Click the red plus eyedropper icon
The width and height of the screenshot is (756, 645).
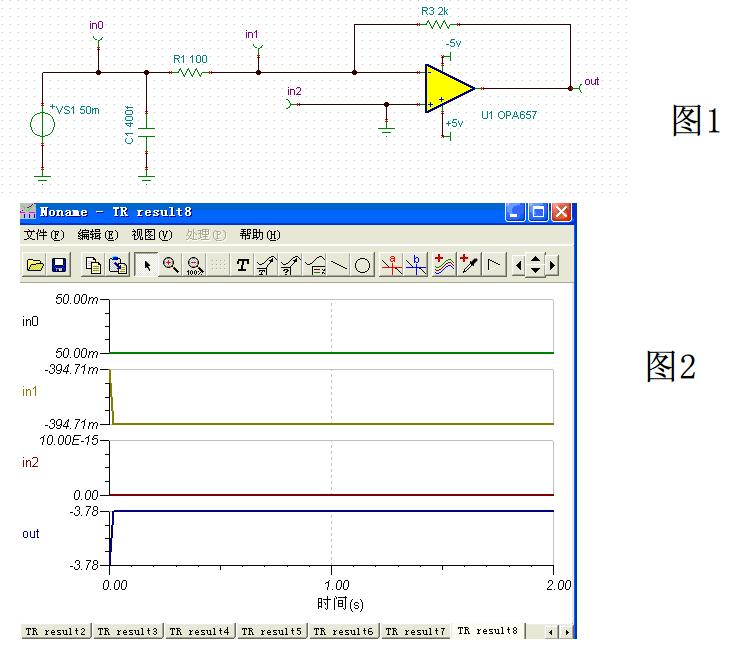(469, 265)
